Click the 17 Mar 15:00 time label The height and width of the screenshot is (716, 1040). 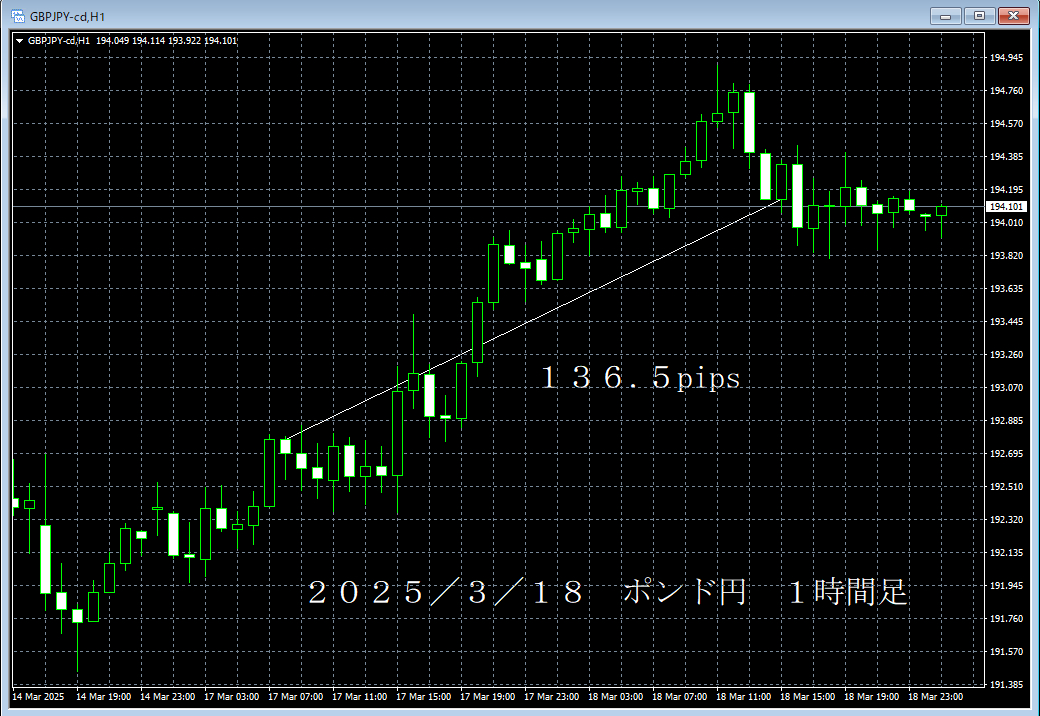[421, 697]
